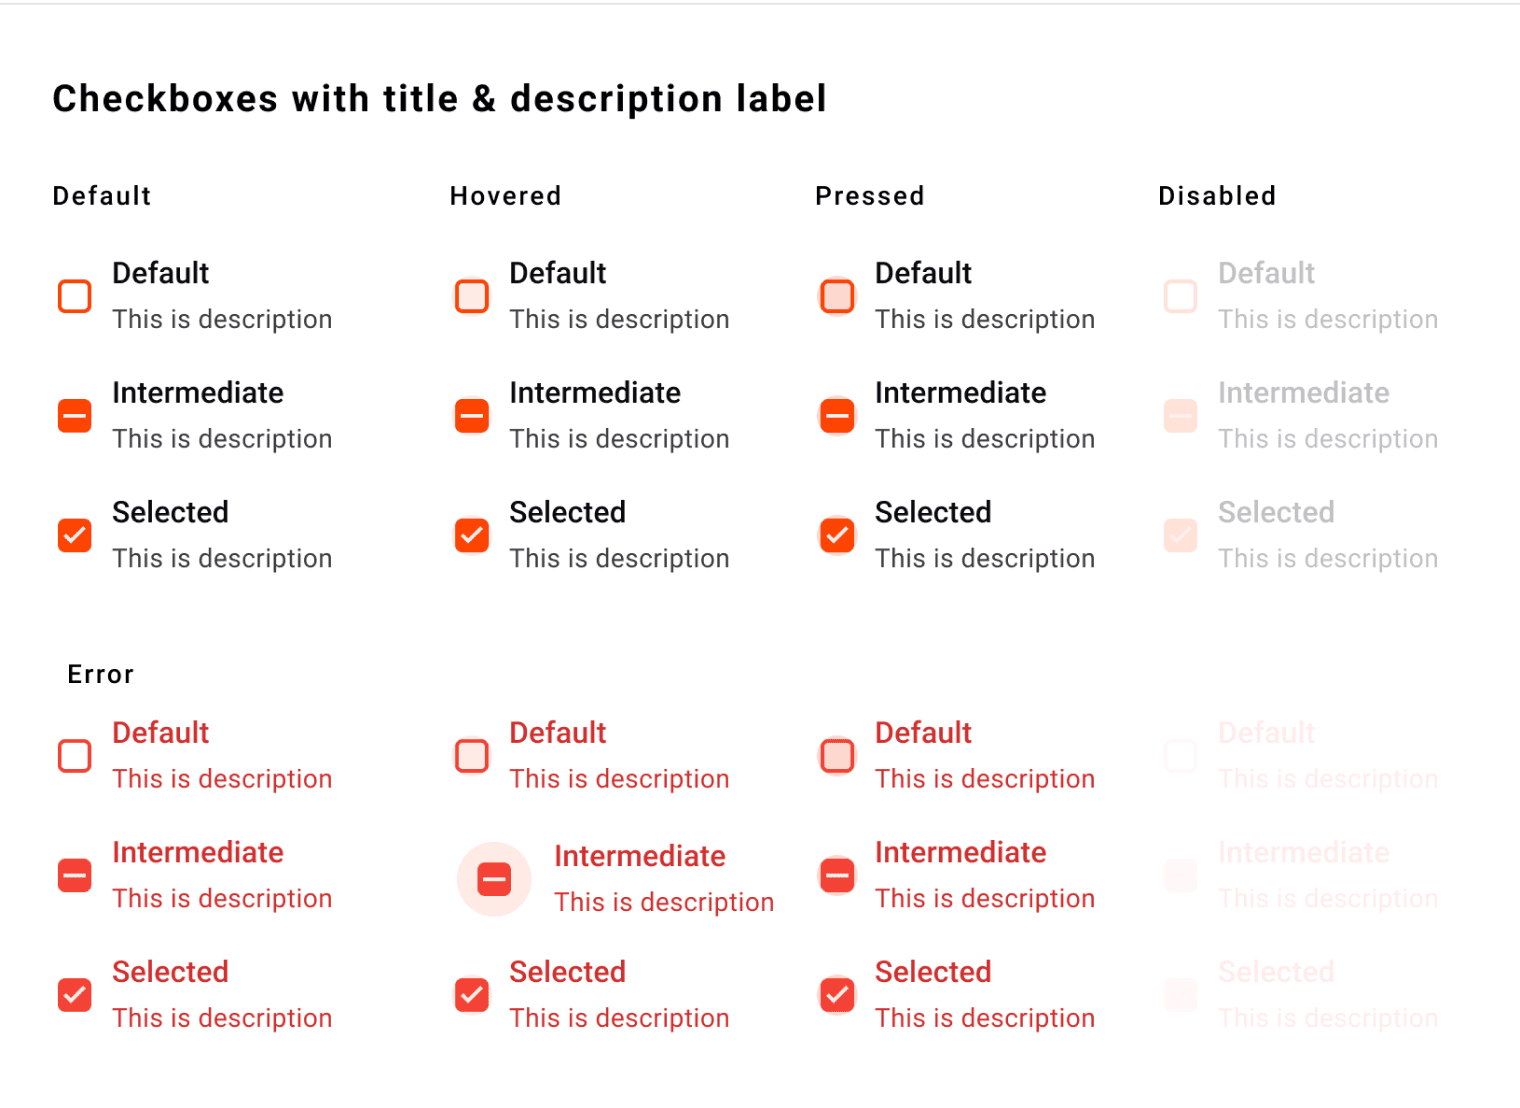The width and height of the screenshot is (1520, 1108).
Task: Toggle red Intermediate checkbox in Error first column
Action: [x=75, y=876]
